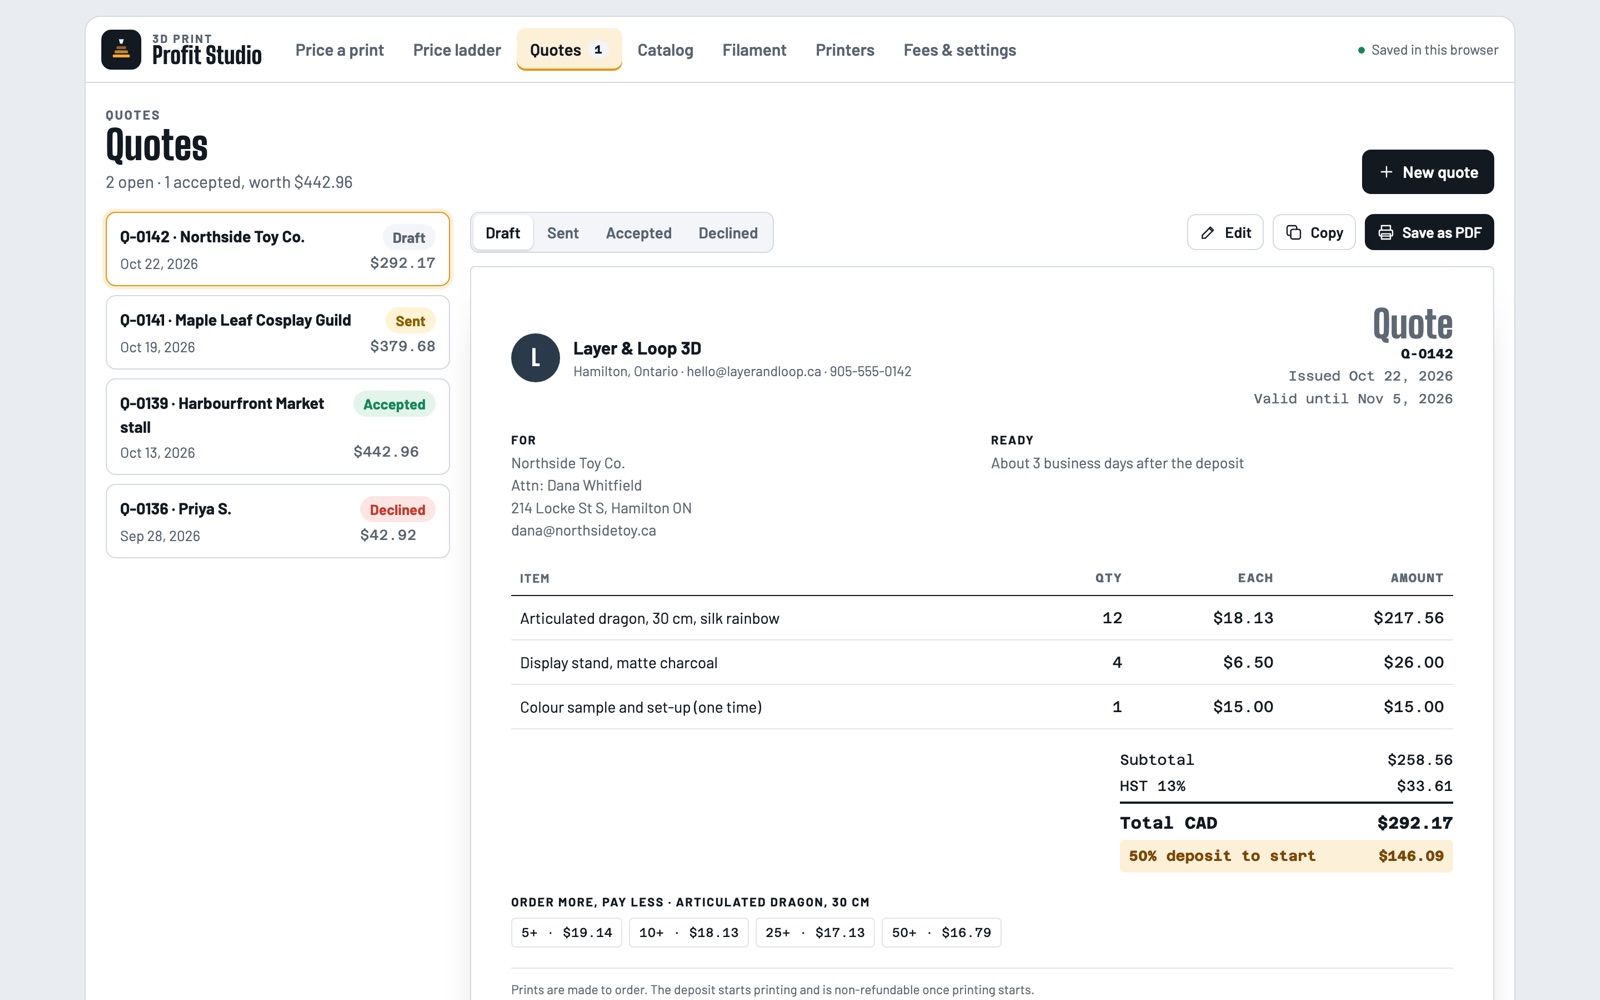The image size is (1600, 1000).
Task: Click the Articulated dragon item row
Action: coord(982,618)
